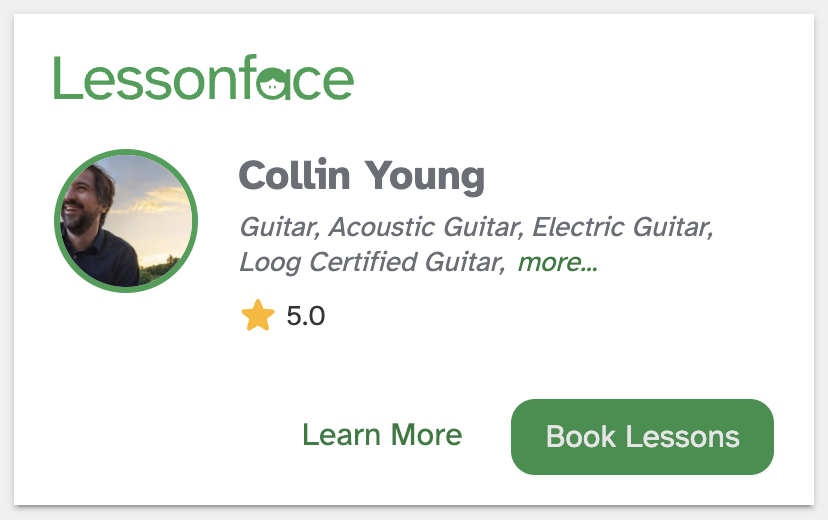
Task: Choose the "Electric Guitar" instrument label
Action: pyautogui.click(x=622, y=227)
